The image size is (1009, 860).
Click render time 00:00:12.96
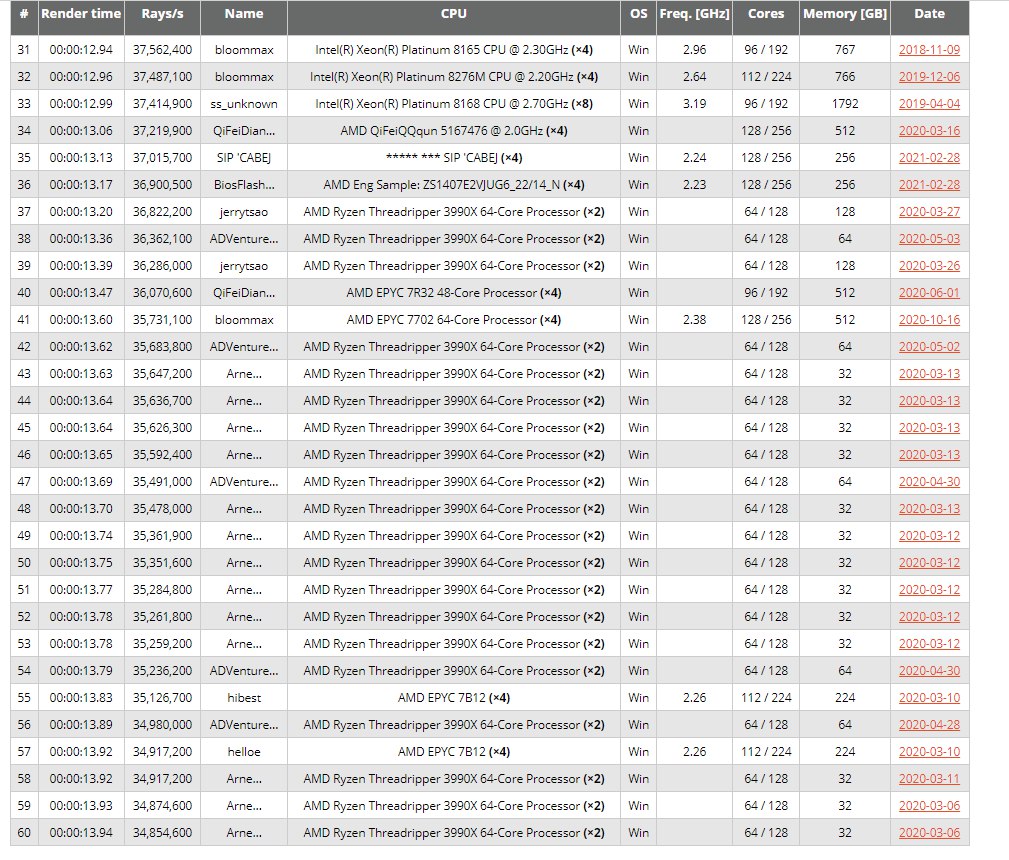pos(81,77)
